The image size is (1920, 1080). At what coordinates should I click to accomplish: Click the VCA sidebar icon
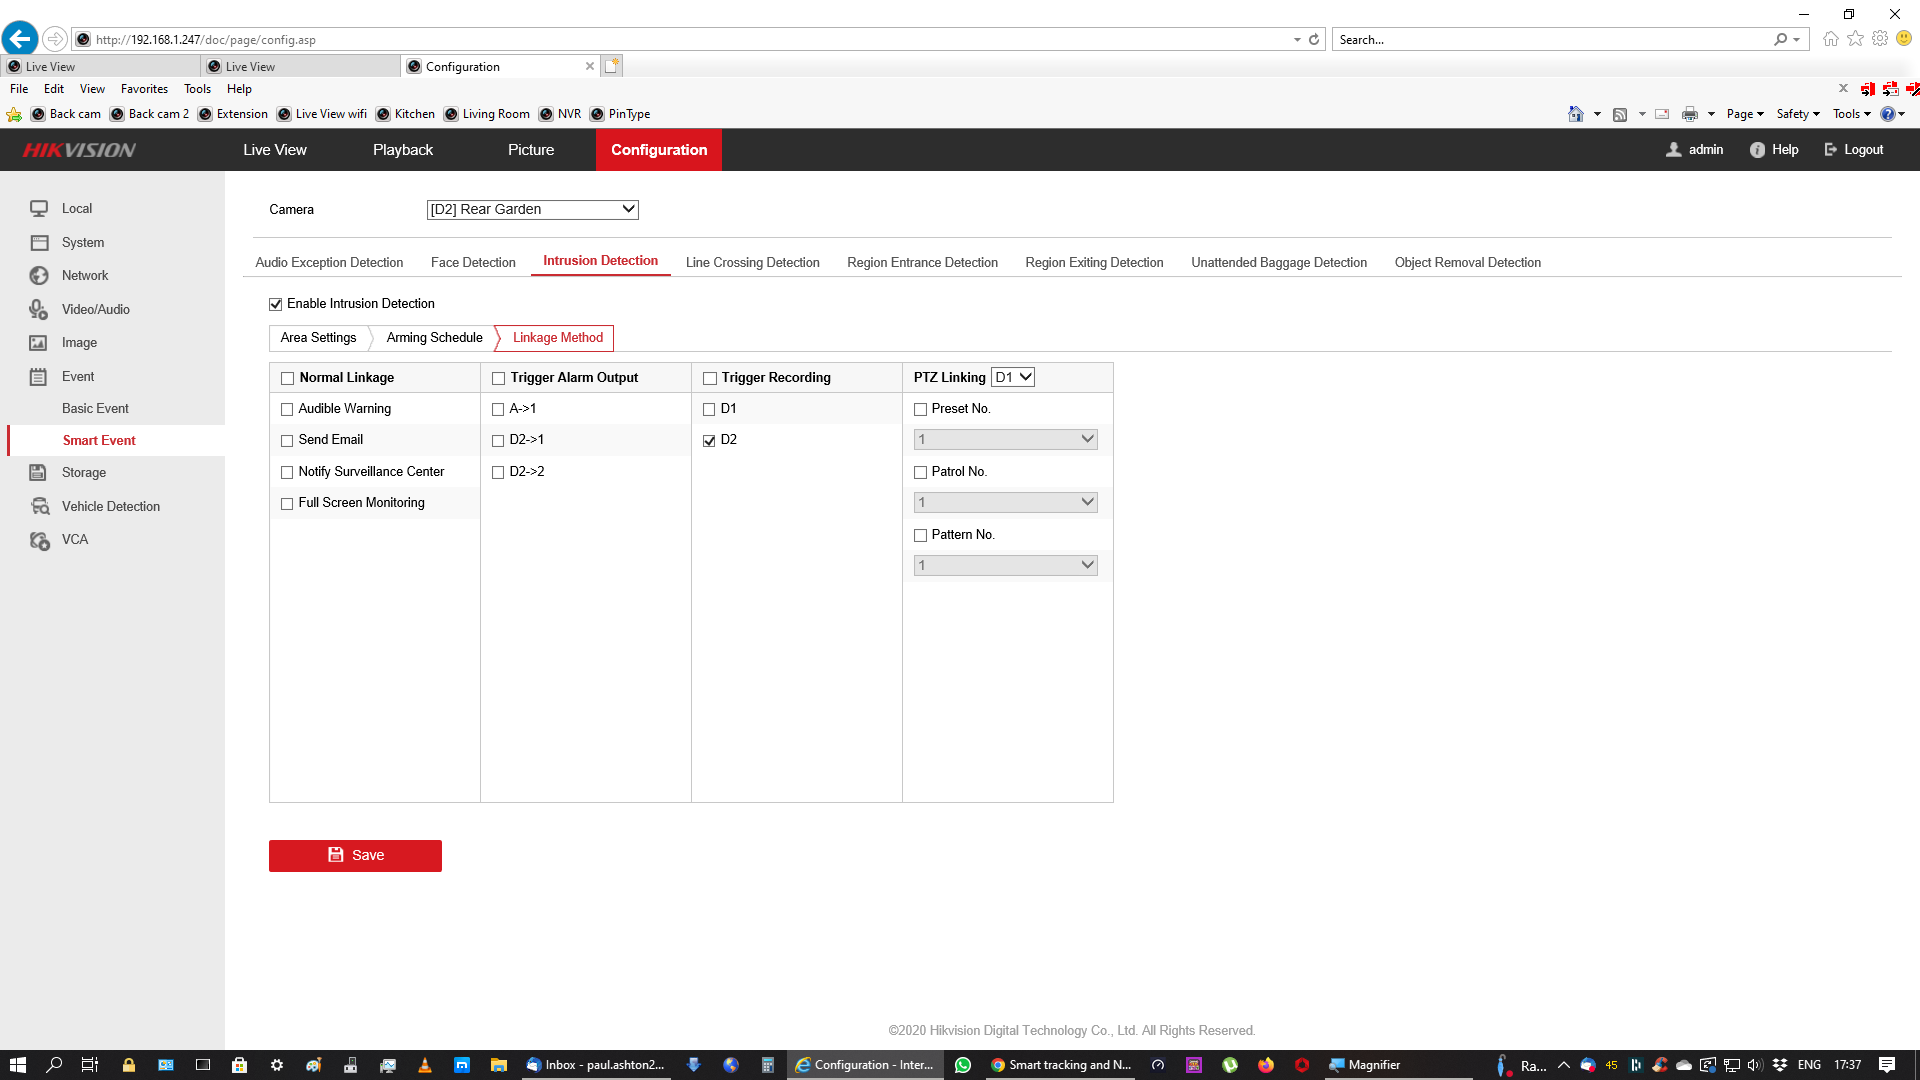(39, 540)
